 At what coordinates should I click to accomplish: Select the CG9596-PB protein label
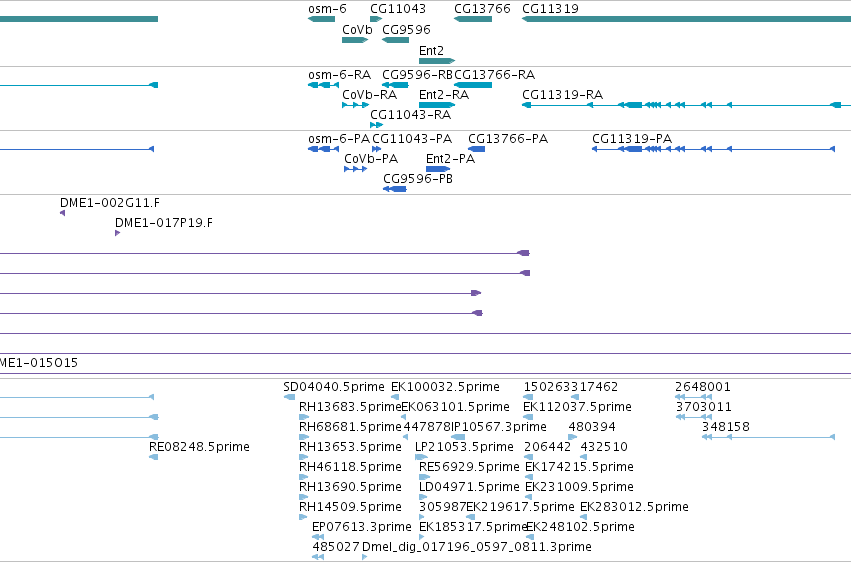[418, 179]
